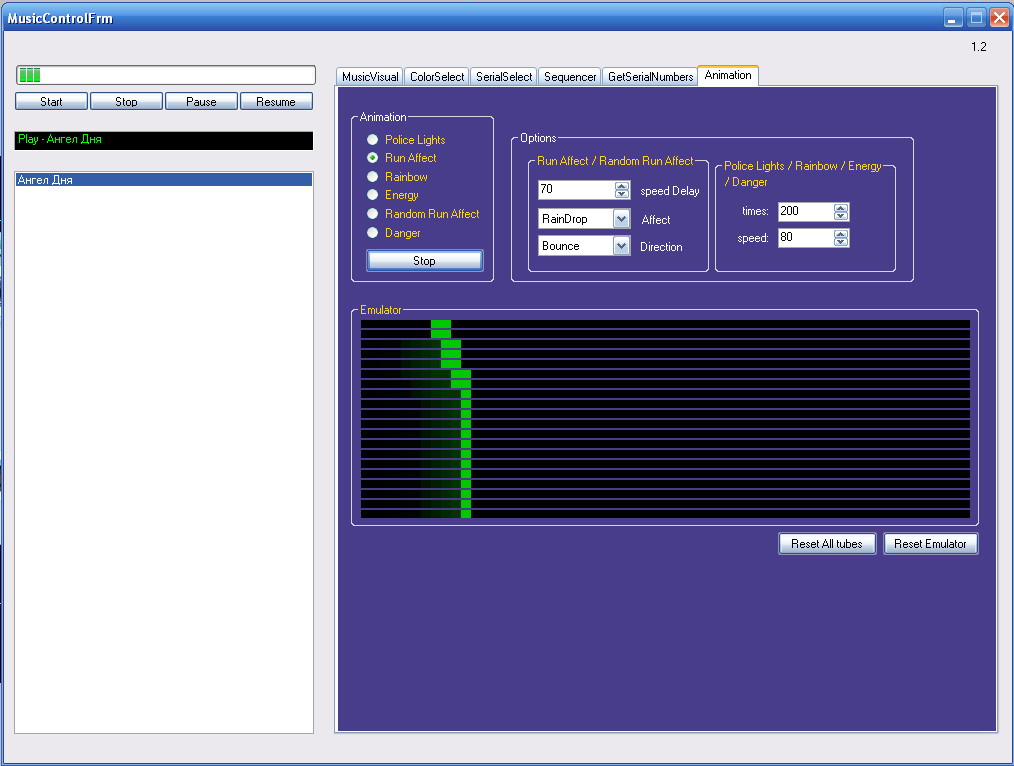Expand the RainDrop affect dropdown
Image resolution: width=1014 pixels, height=766 pixels.
point(621,219)
